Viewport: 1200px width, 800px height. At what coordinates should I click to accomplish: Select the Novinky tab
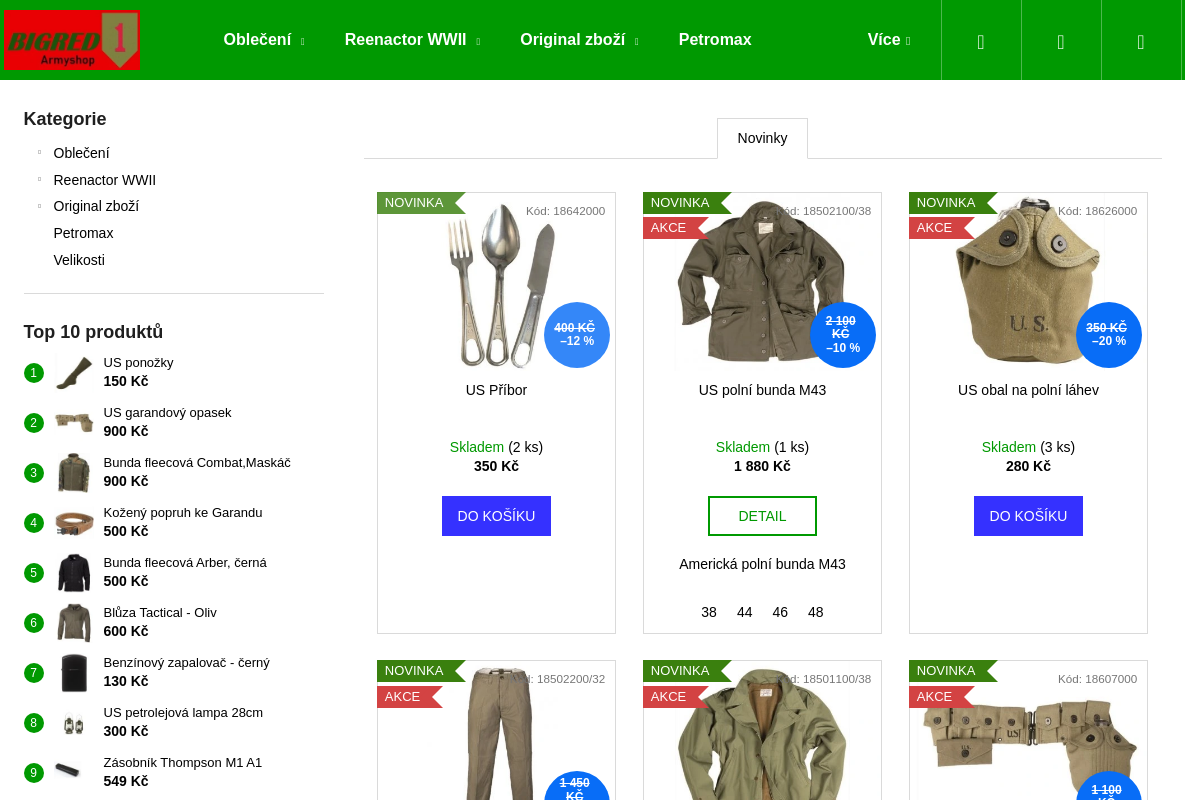(762, 138)
